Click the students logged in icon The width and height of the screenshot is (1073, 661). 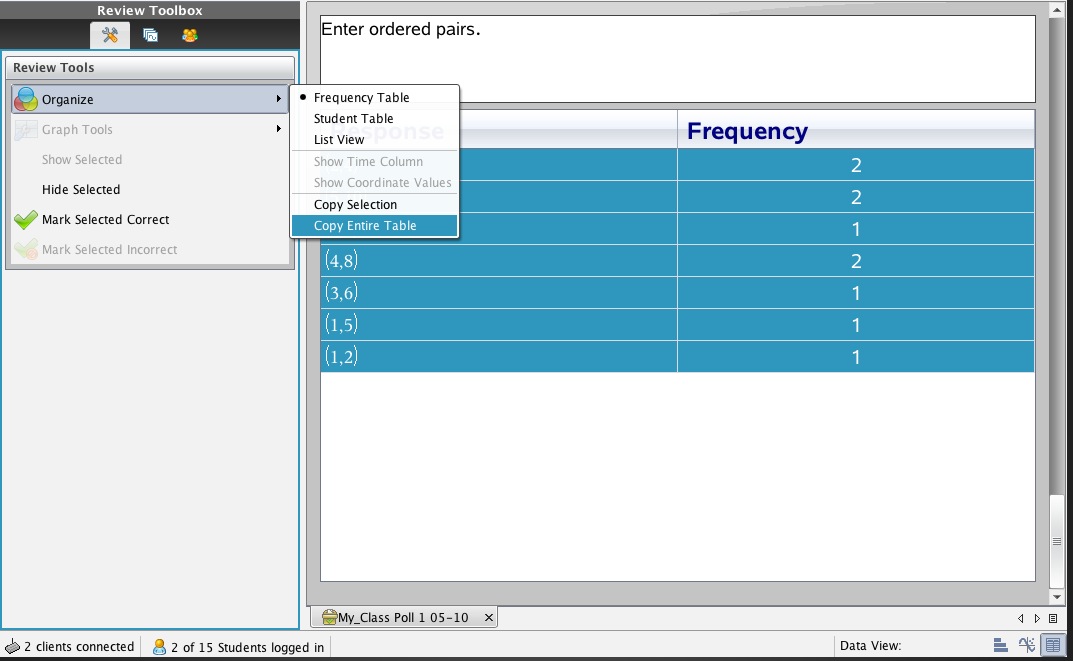159,647
